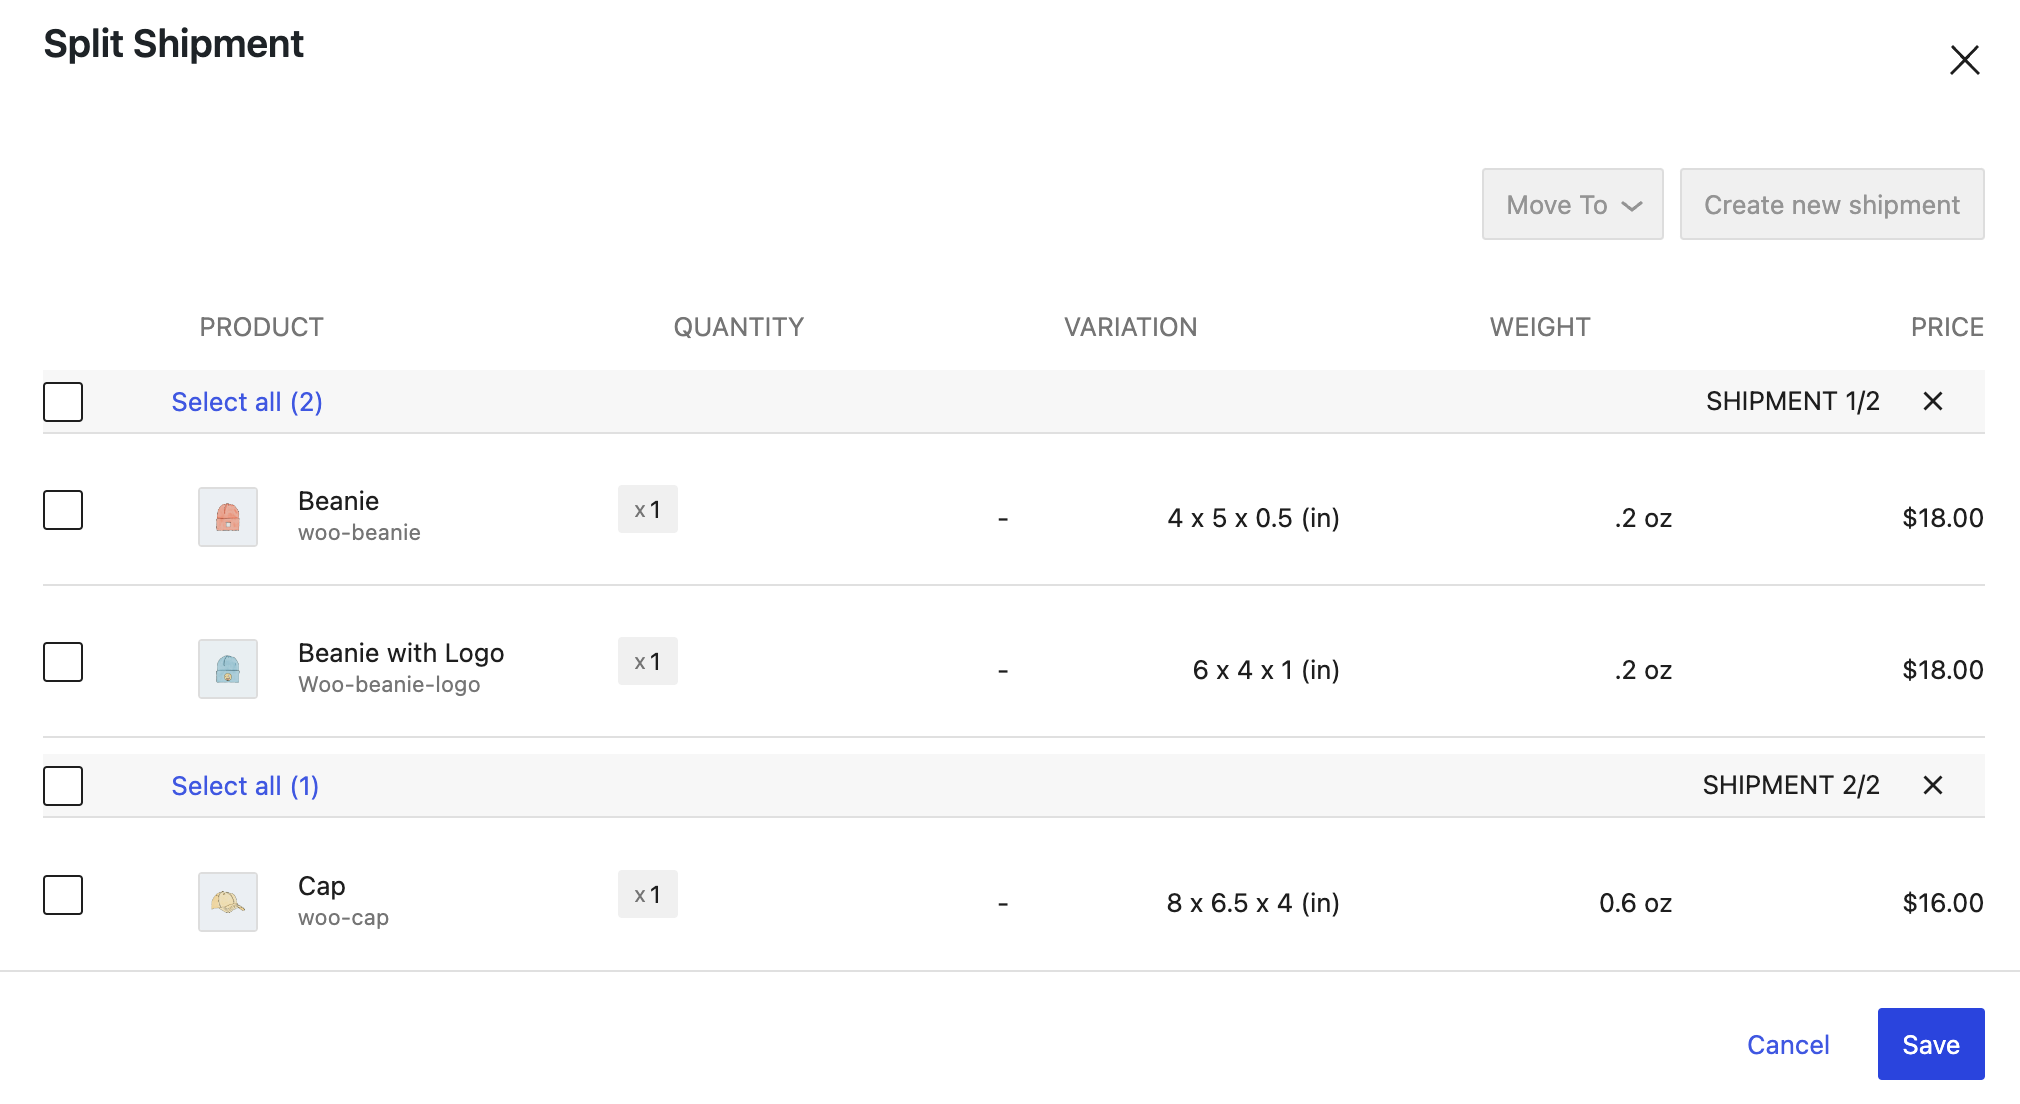
Task: Open the Move To dropdown
Action: point(1571,204)
